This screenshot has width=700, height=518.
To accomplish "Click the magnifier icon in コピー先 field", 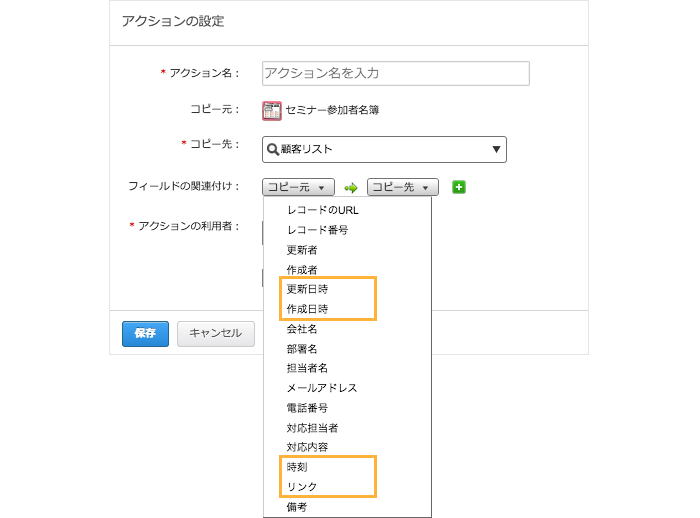I will coord(272,150).
